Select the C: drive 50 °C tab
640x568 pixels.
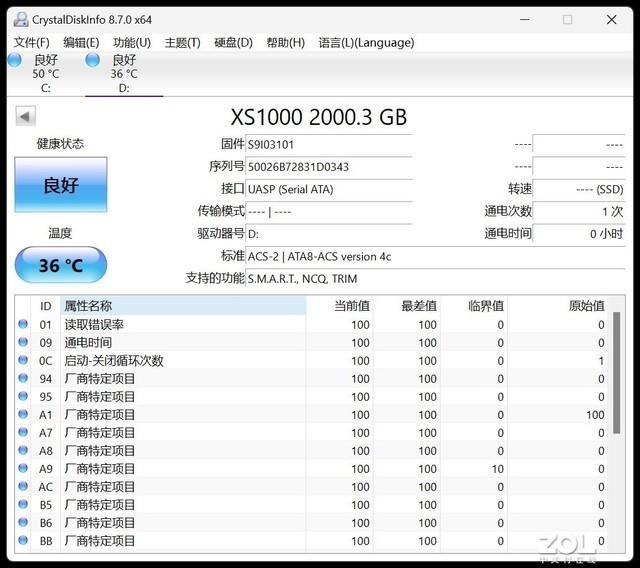click(x=45, y=73)
